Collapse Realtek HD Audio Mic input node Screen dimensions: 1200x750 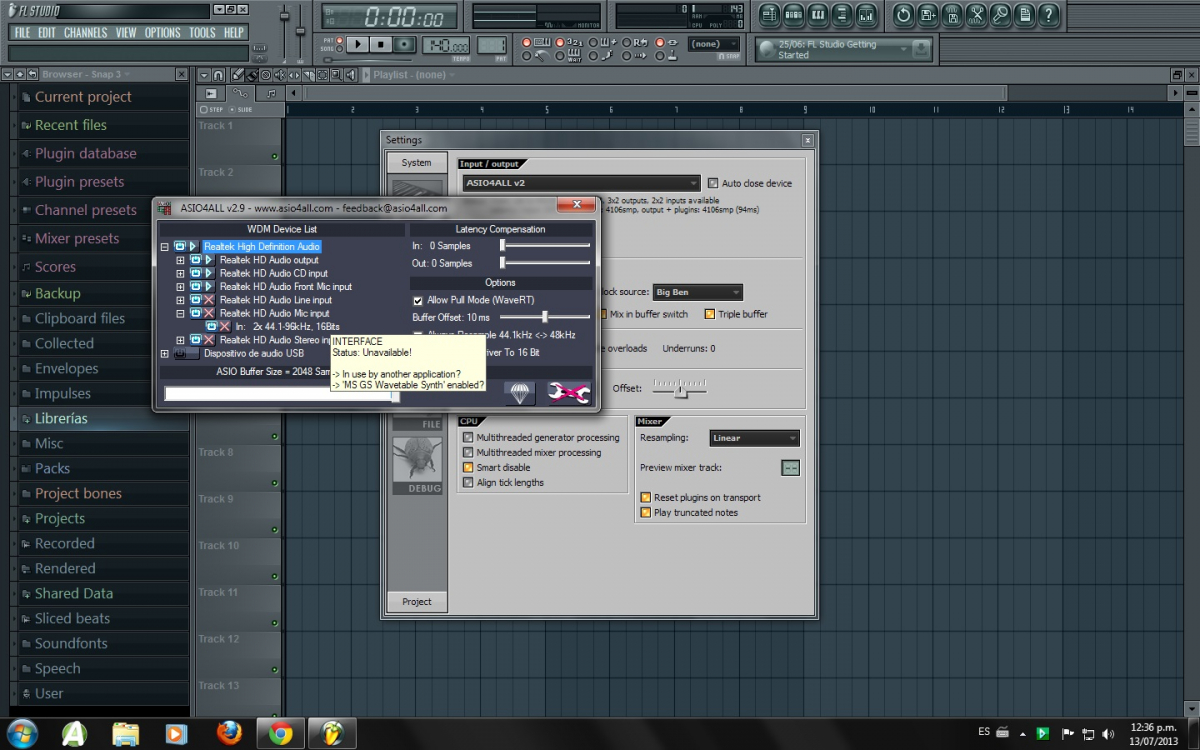(180, 313)
